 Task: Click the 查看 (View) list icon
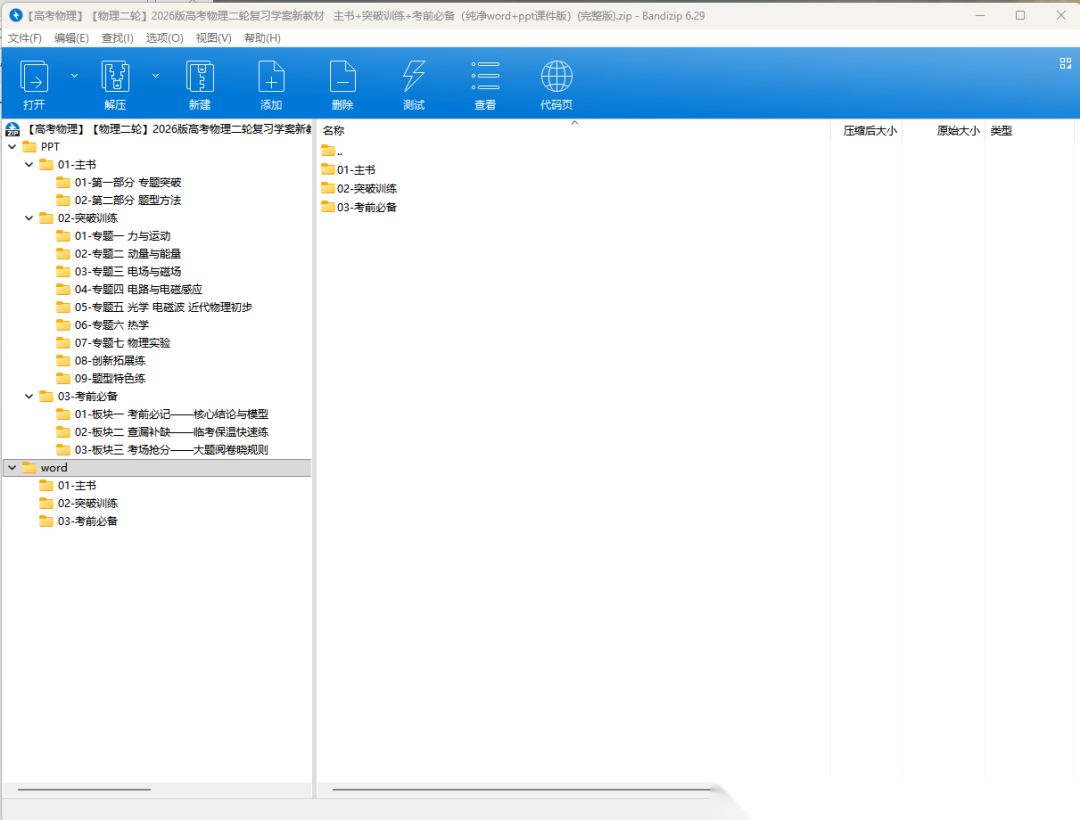485,77
